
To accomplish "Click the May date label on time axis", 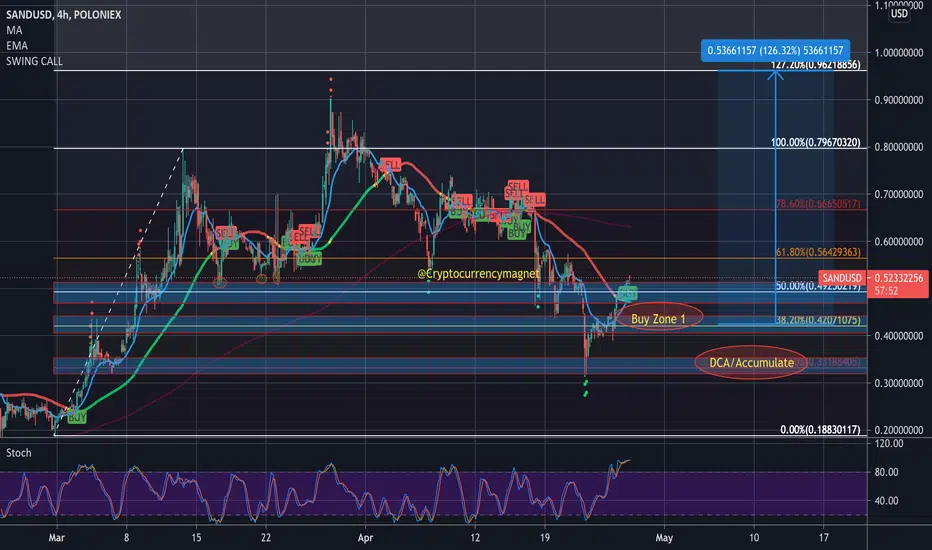I will [664, 538].
